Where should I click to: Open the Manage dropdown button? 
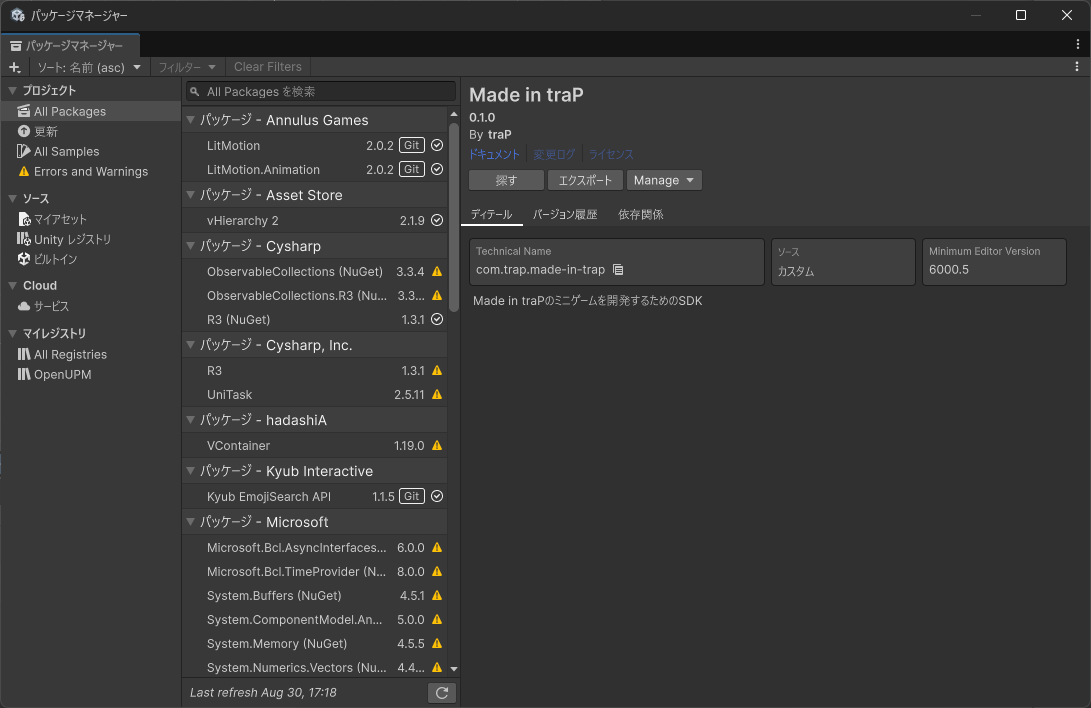click(x=664, y=180)
